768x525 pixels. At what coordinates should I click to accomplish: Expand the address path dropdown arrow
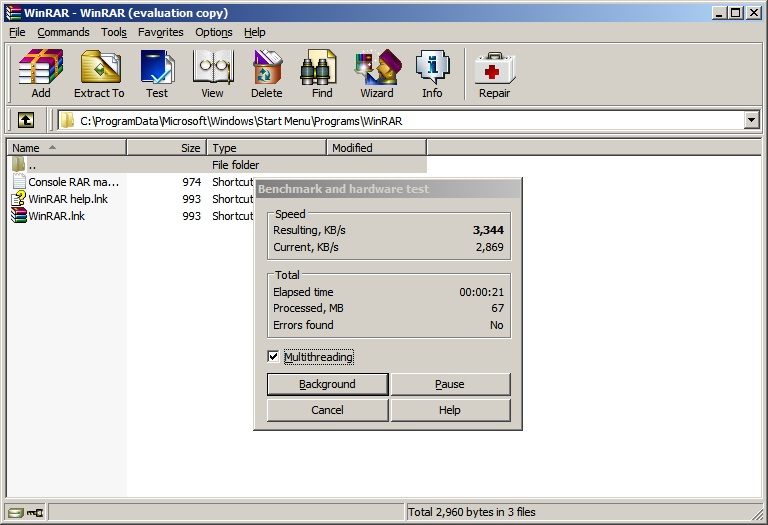pyautogui.click(x=751, y=120)
